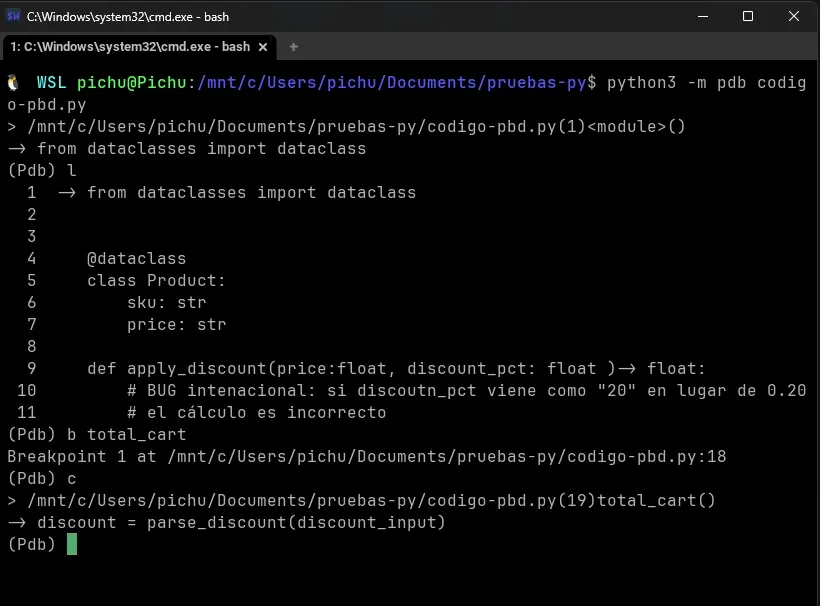Image resolution: width=820 pixels, height=606 pixels.
Task: Click the green cursor block
Action: coord(72,545)
